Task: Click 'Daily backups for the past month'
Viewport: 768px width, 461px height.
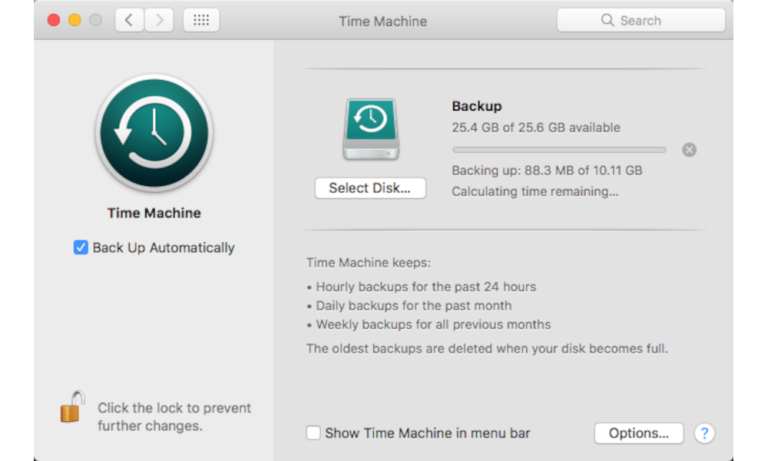Action: pos(413,306)
